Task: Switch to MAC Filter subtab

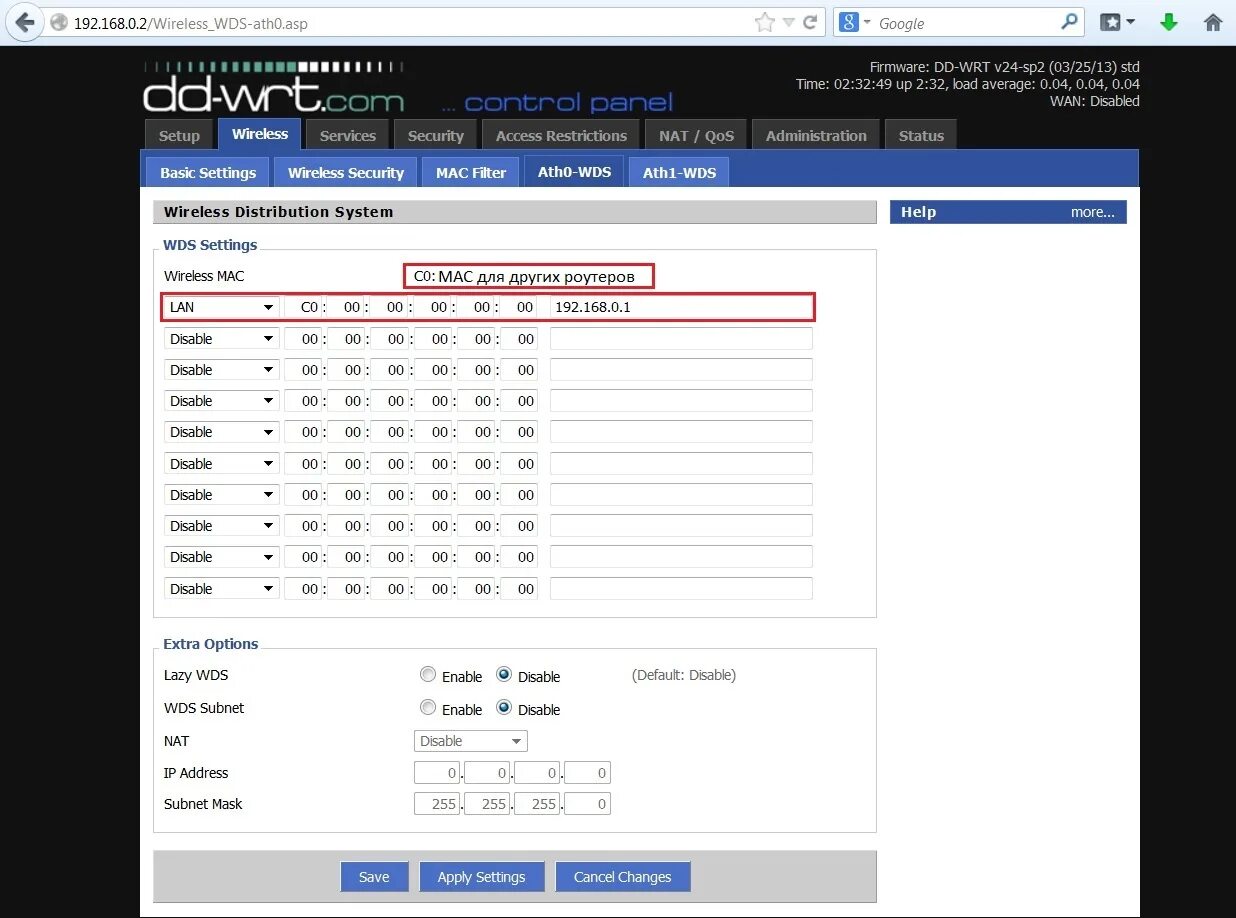Action: (471, 172)
